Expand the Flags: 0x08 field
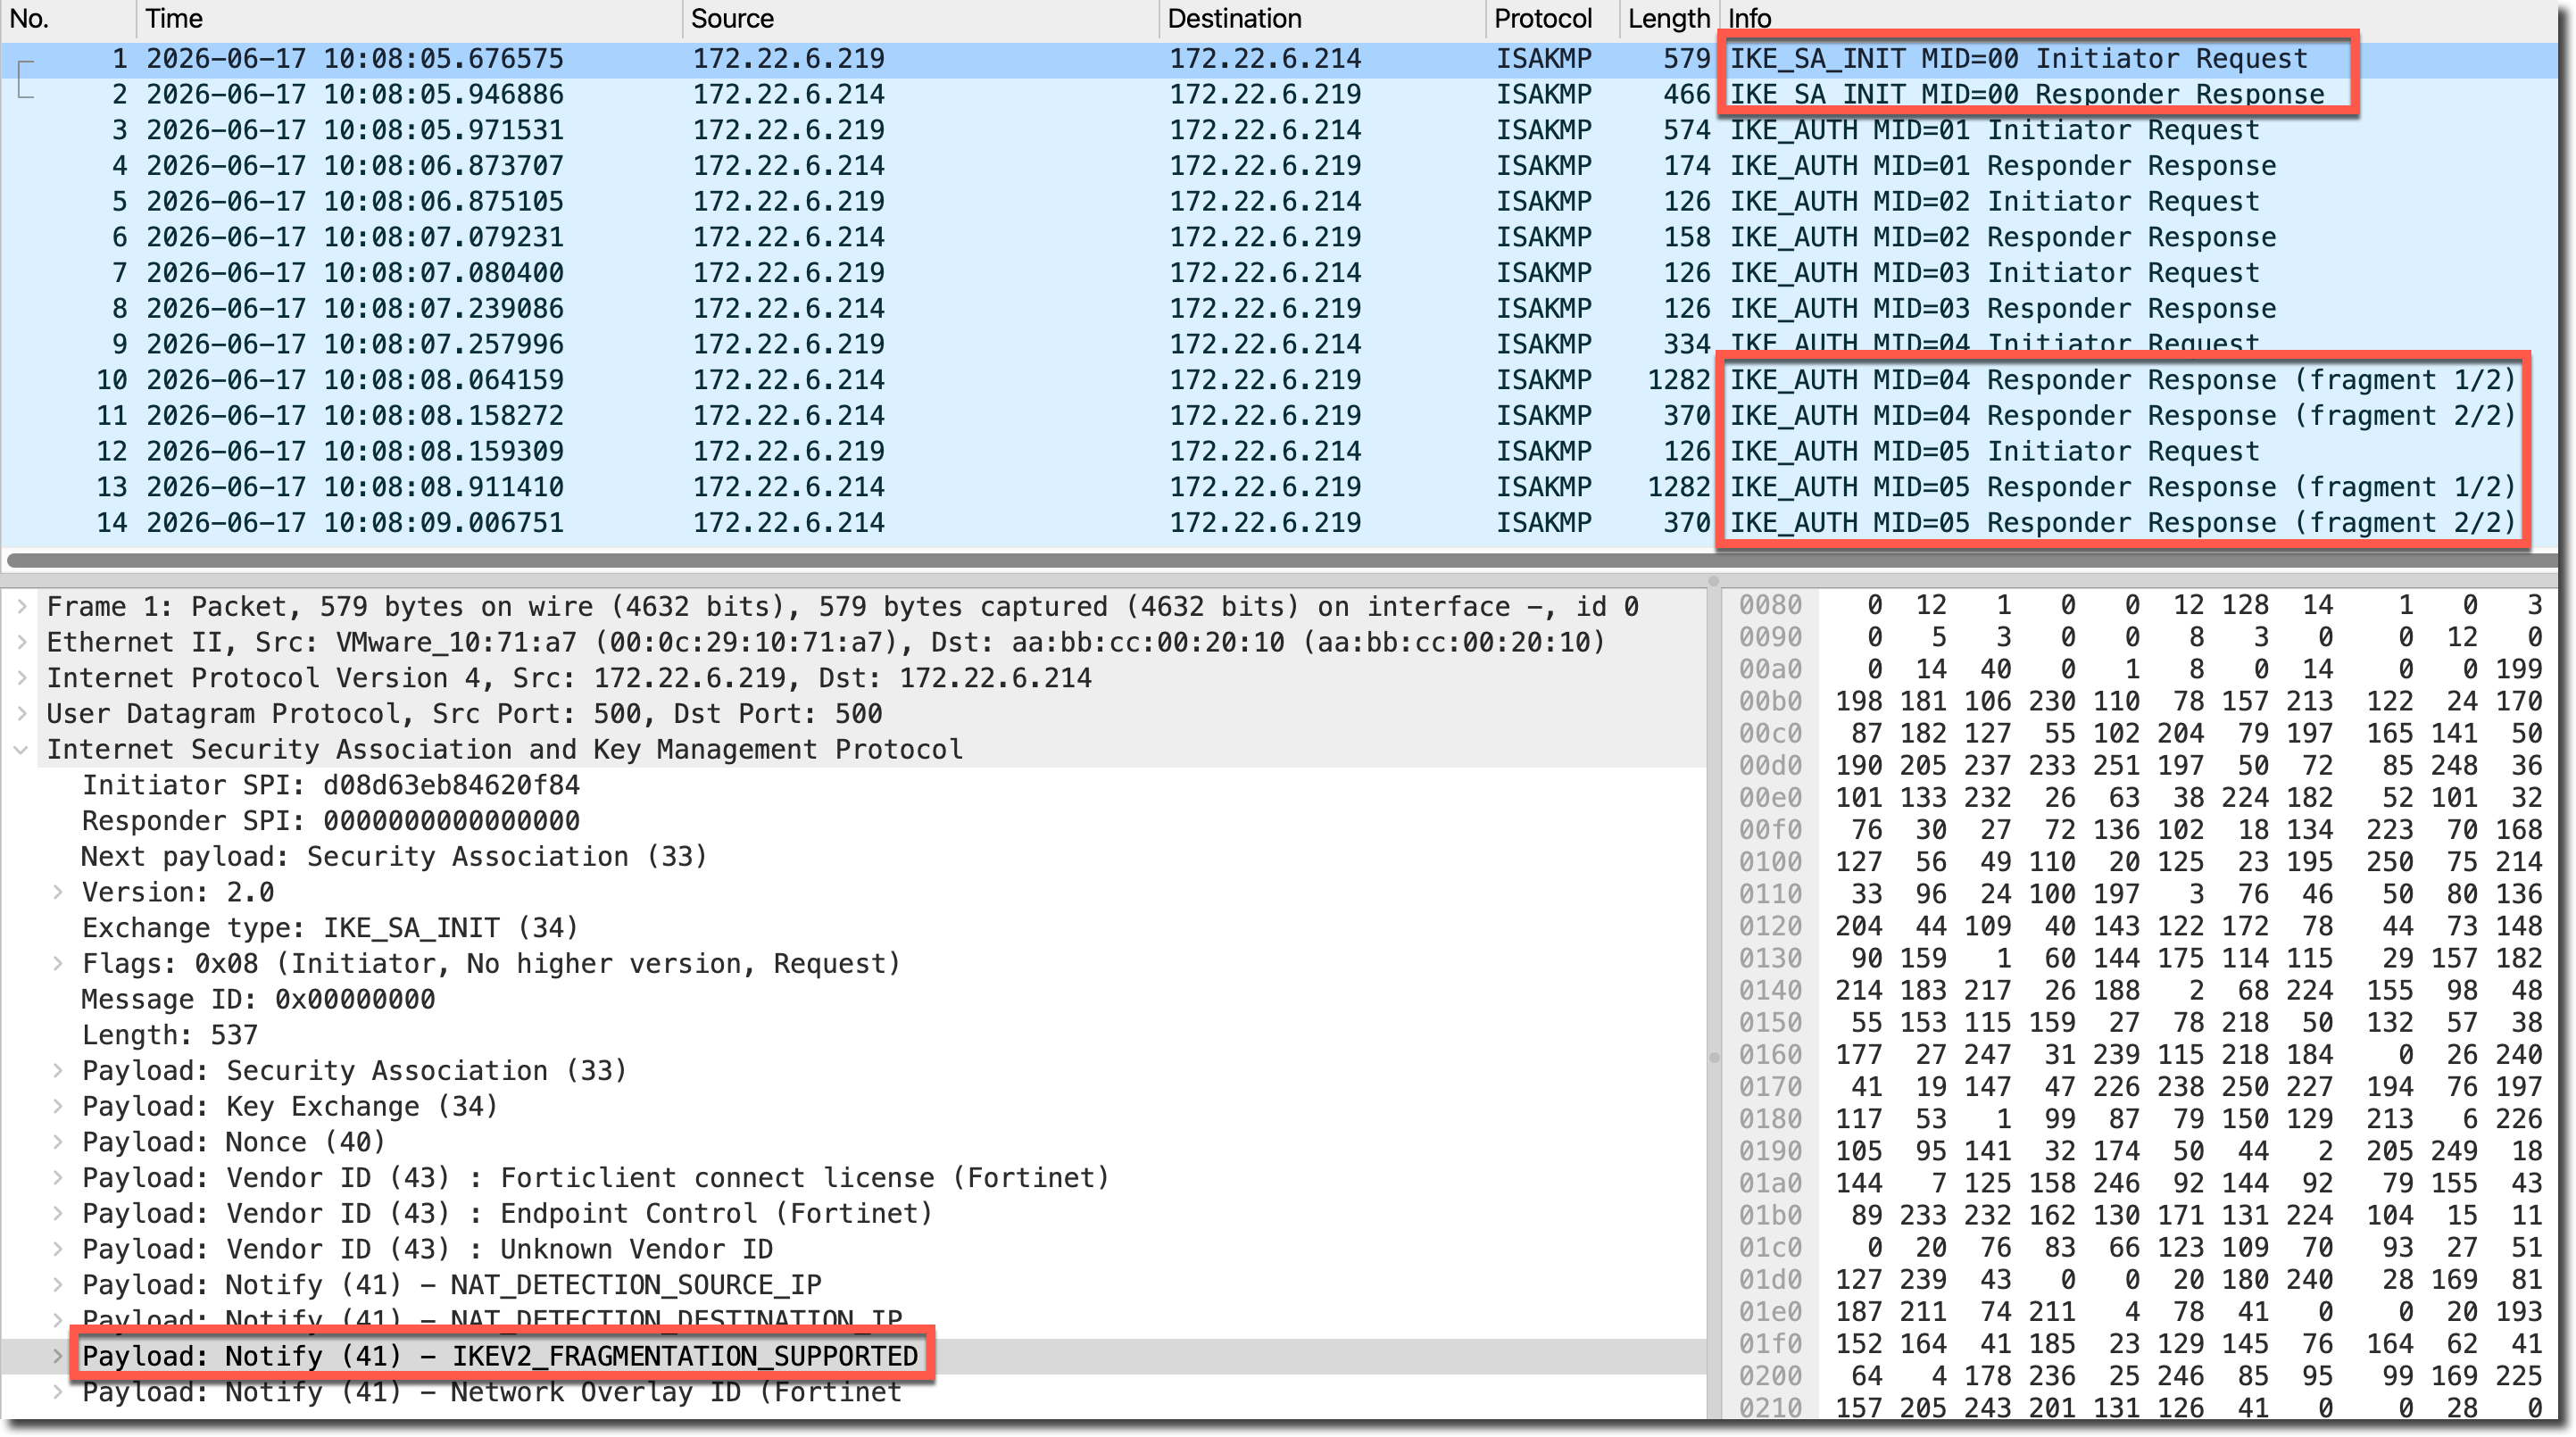This screenshot has height=1437, width=2576. [58, 963]
